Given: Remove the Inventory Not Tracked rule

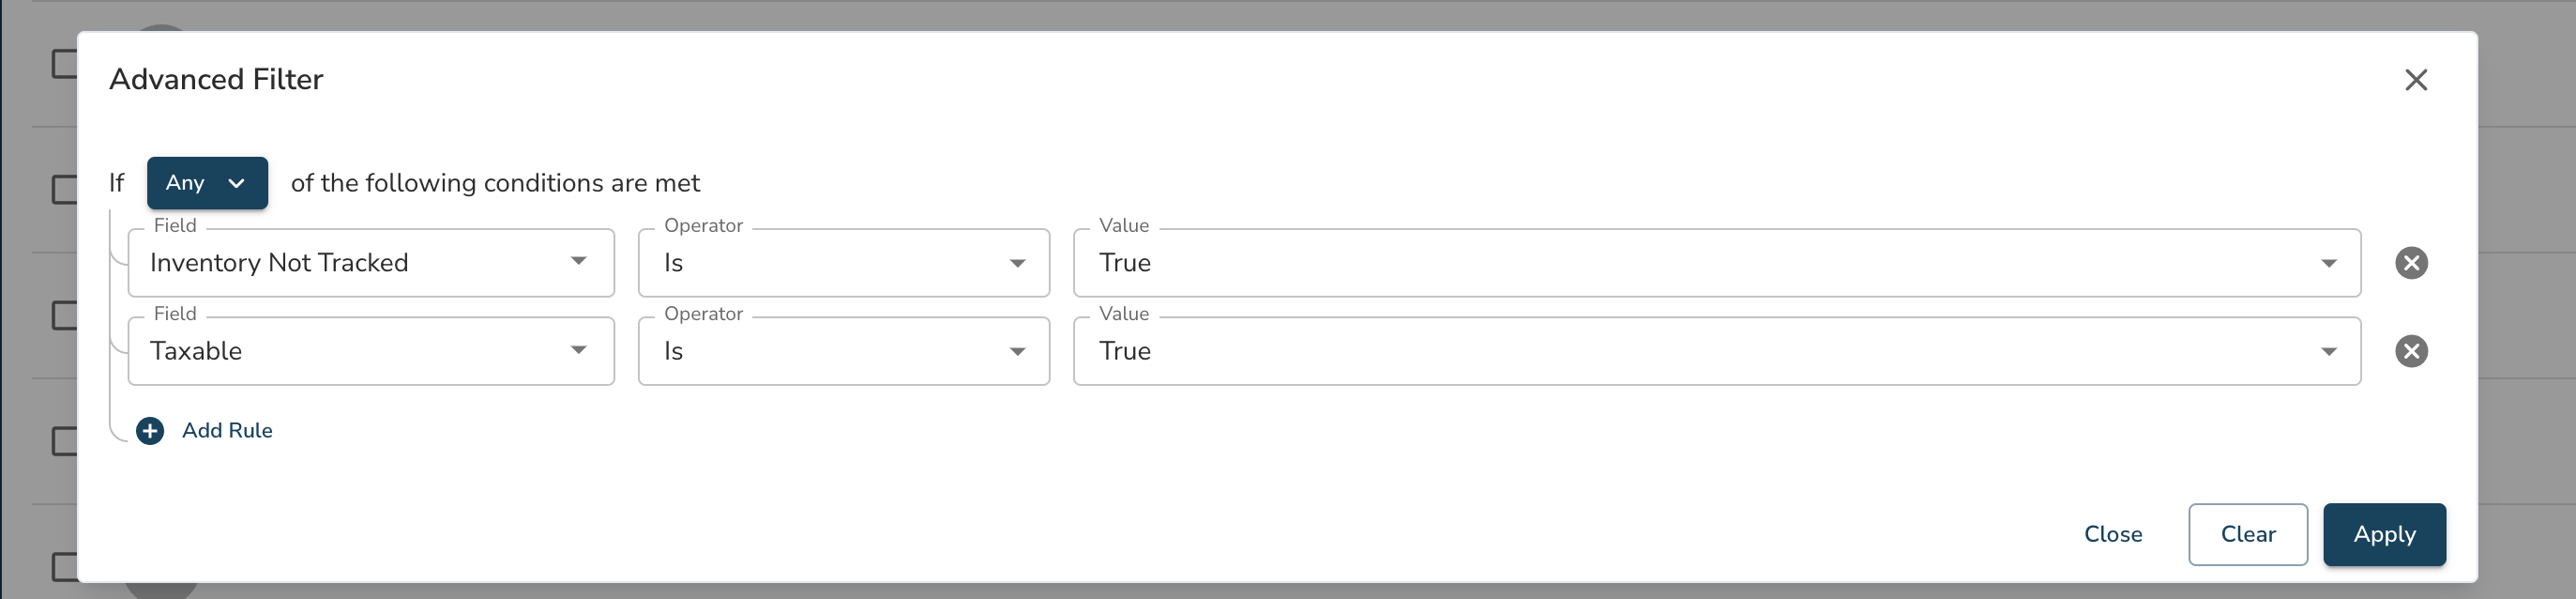Looking at the screenshot, I should pyautogui.click(x=2411, y=263).
